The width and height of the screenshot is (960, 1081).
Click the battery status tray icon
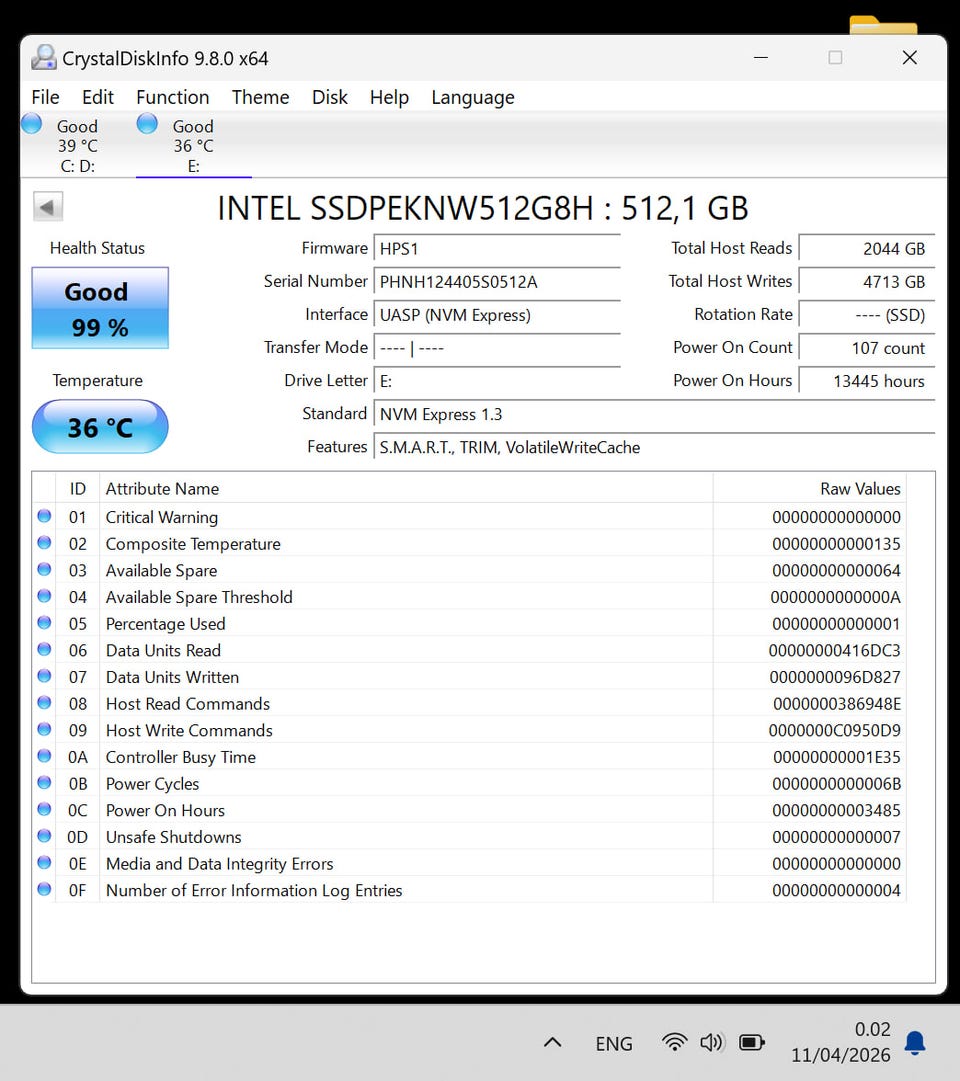click(x=752, y=1043)
